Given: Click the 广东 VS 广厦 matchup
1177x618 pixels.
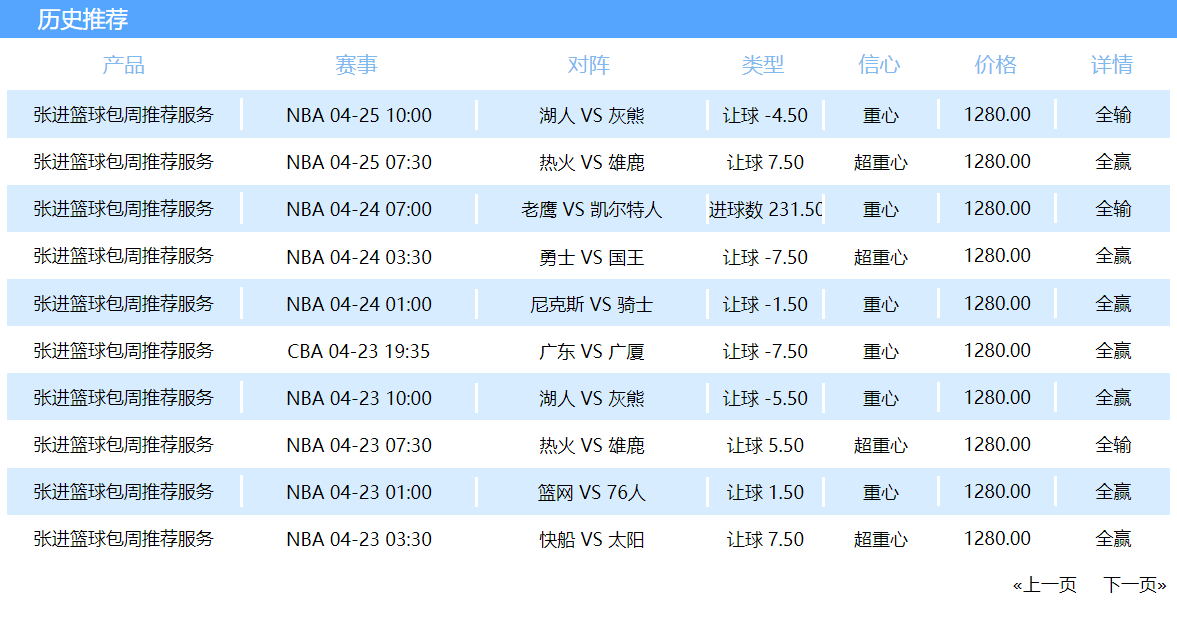Looking at the screenshot, I should (x=592, y=351).
